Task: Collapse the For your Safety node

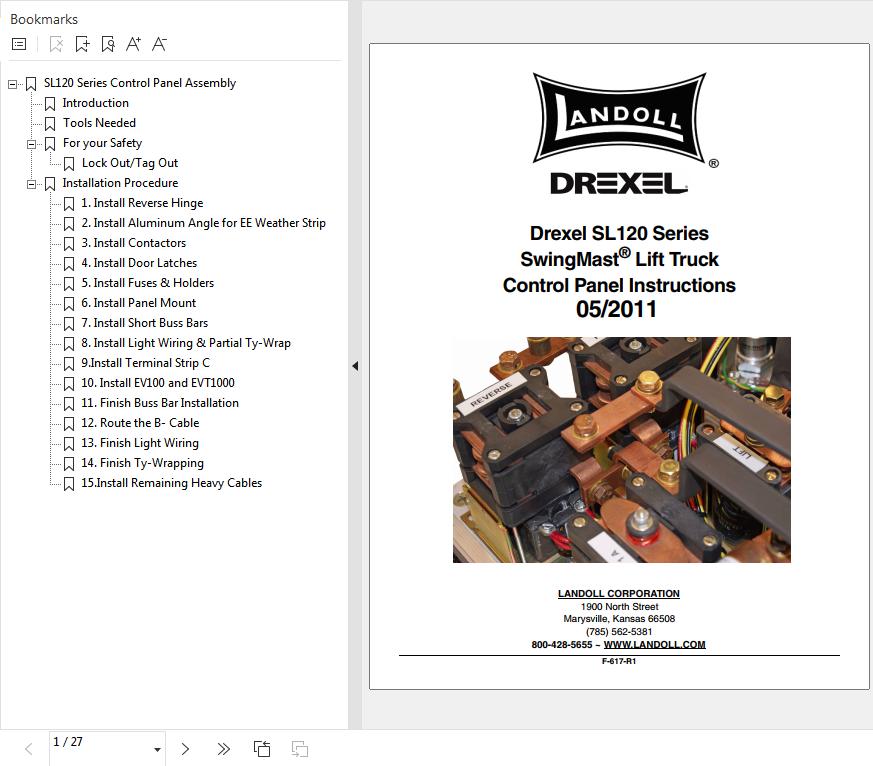Action: pos(31,144)
